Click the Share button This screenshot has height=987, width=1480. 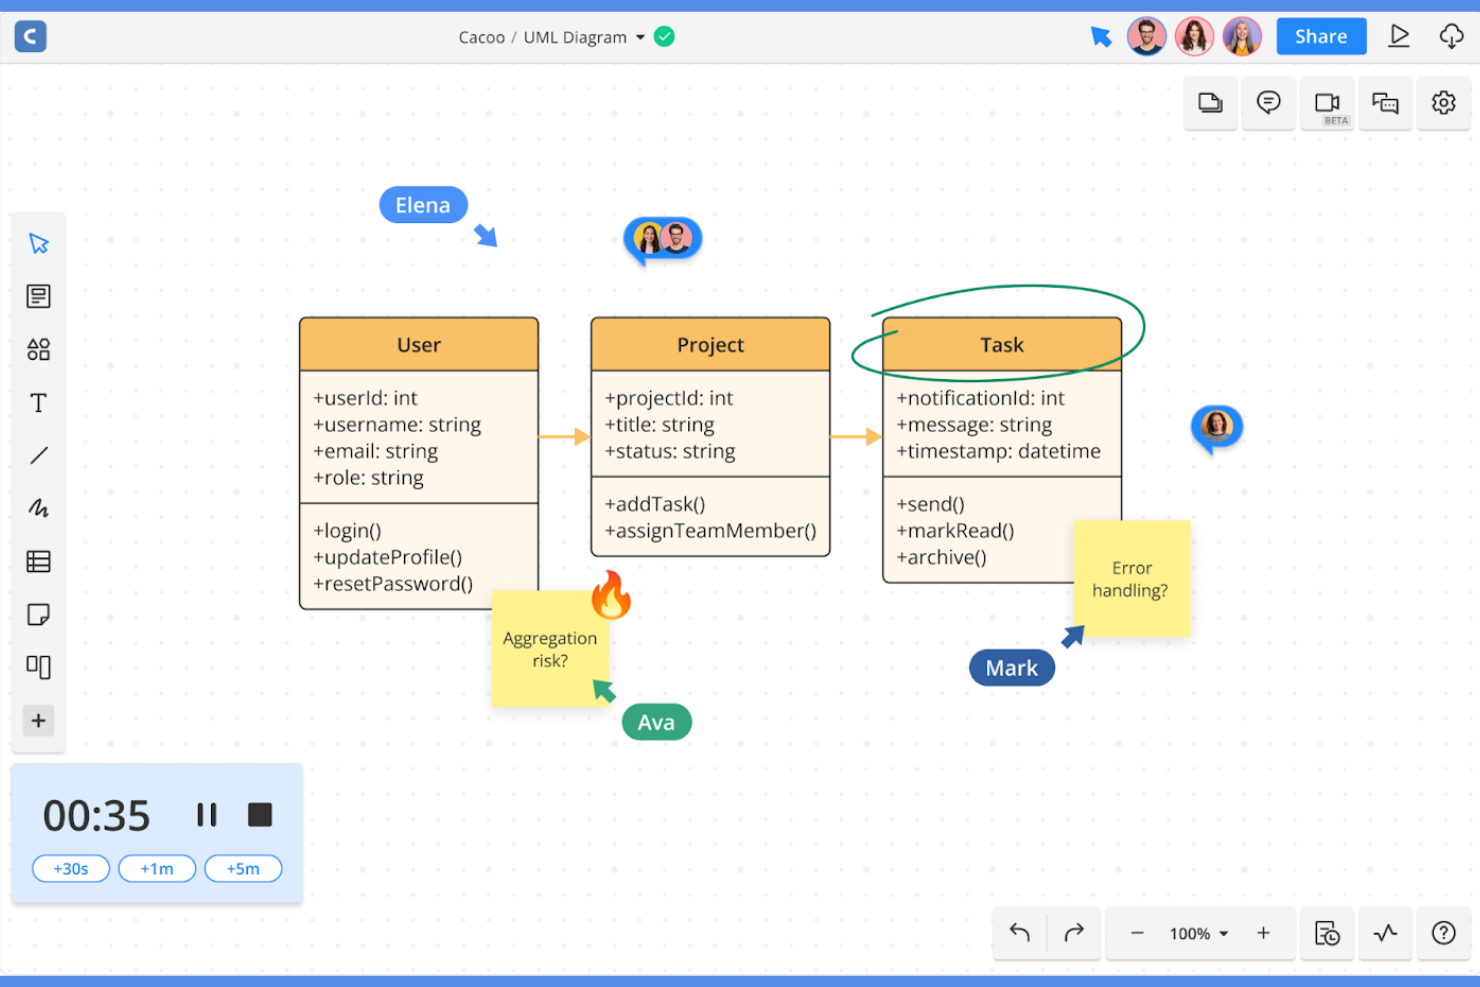coord(1321,36)
